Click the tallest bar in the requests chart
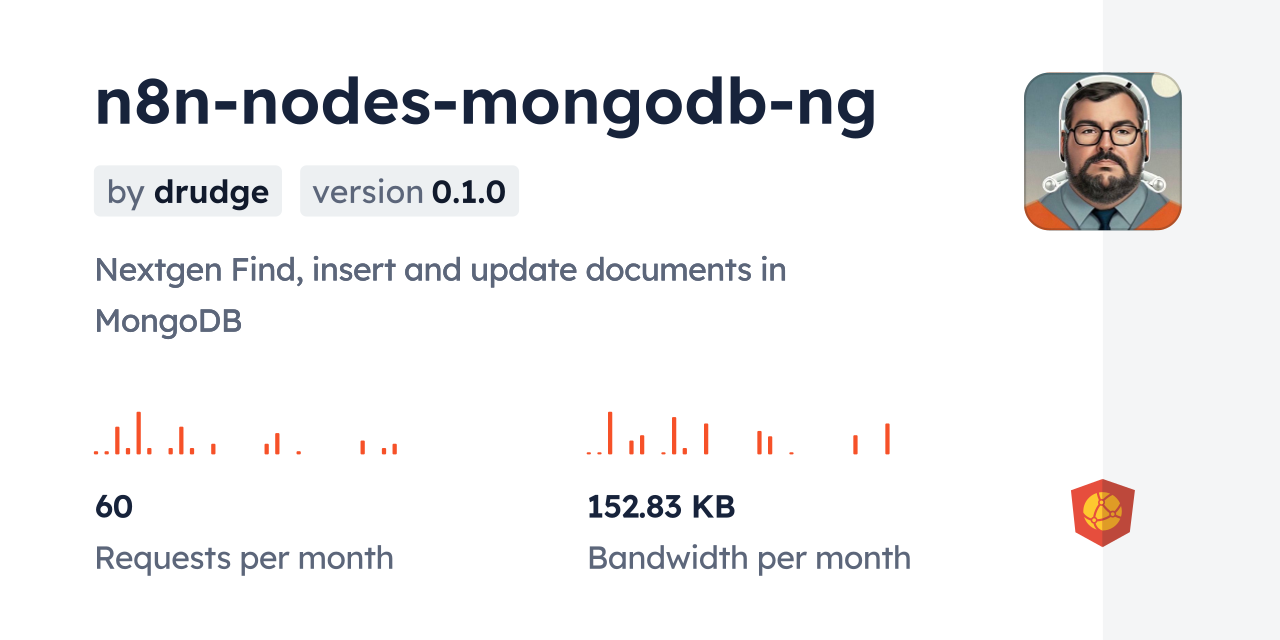Screen dimensions: 1280x640 coord(138,433)
